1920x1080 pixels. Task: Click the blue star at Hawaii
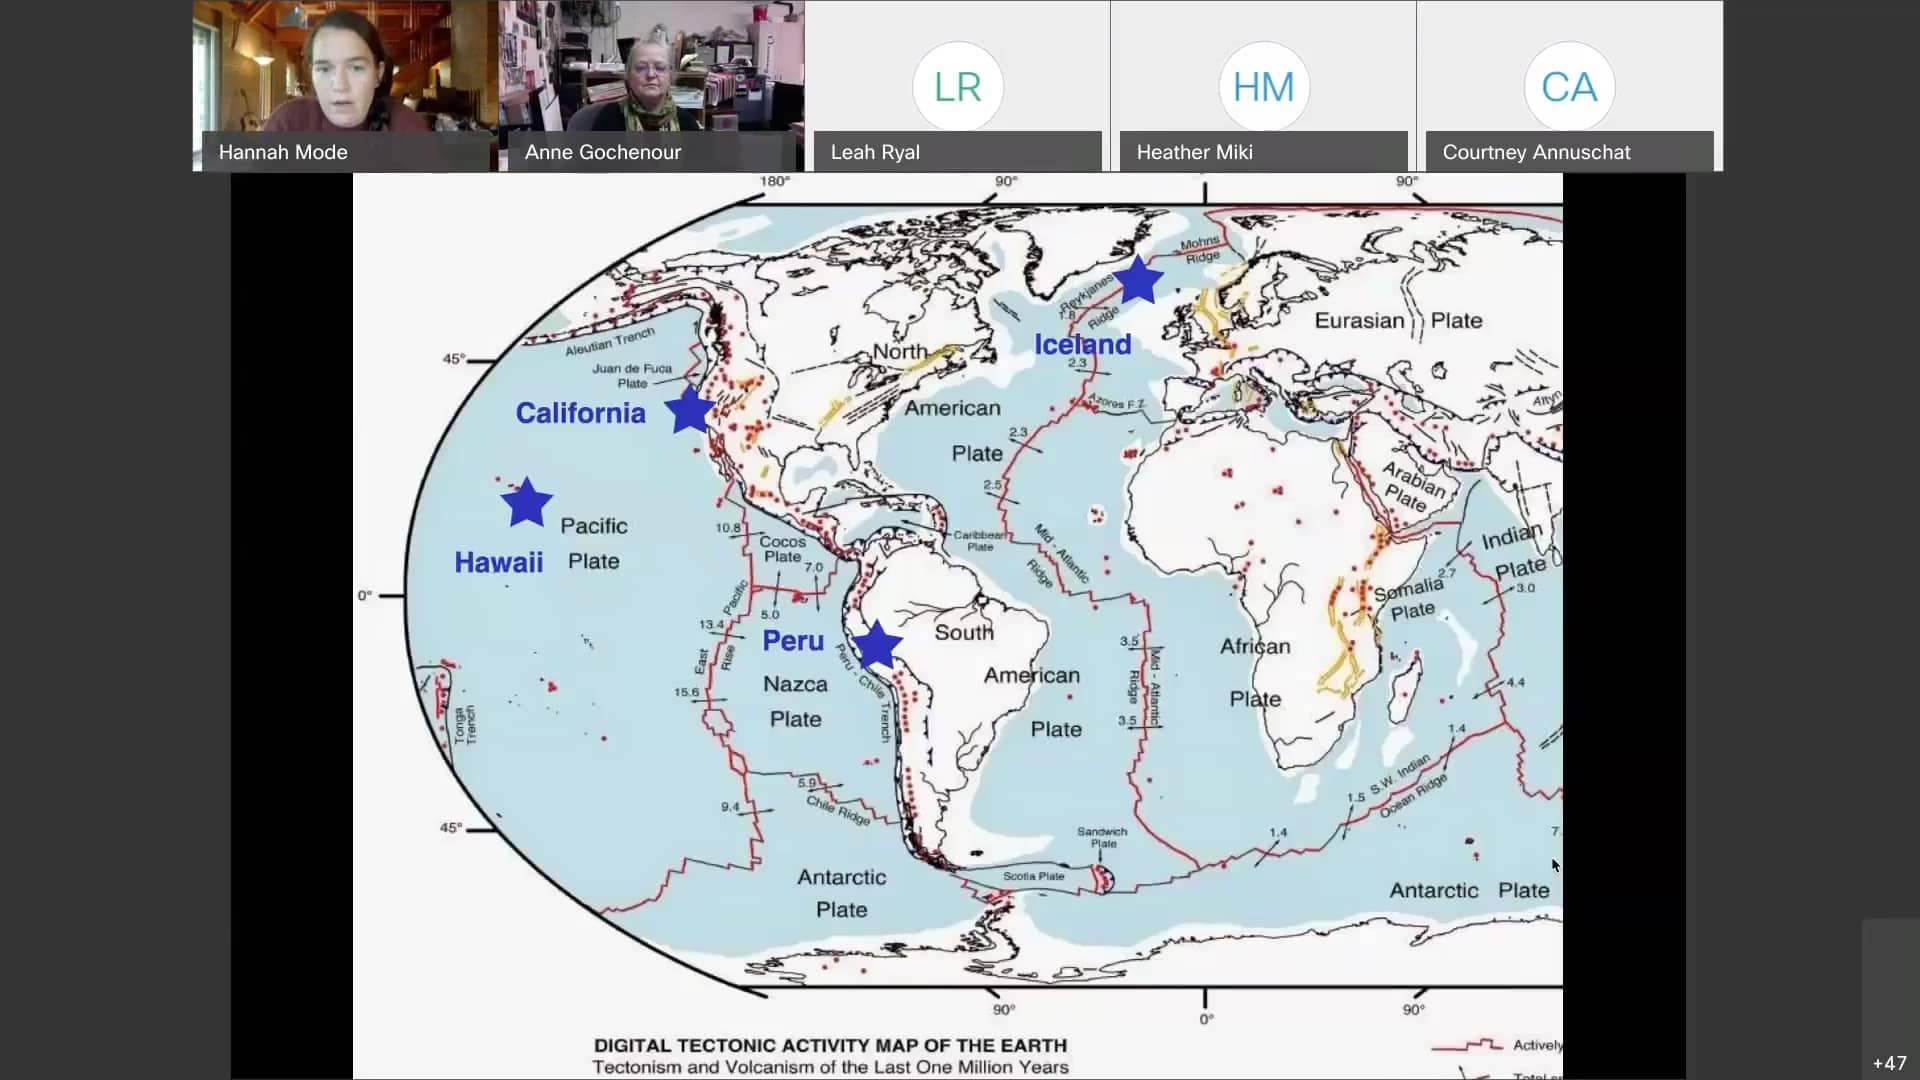tap(526, 502)
